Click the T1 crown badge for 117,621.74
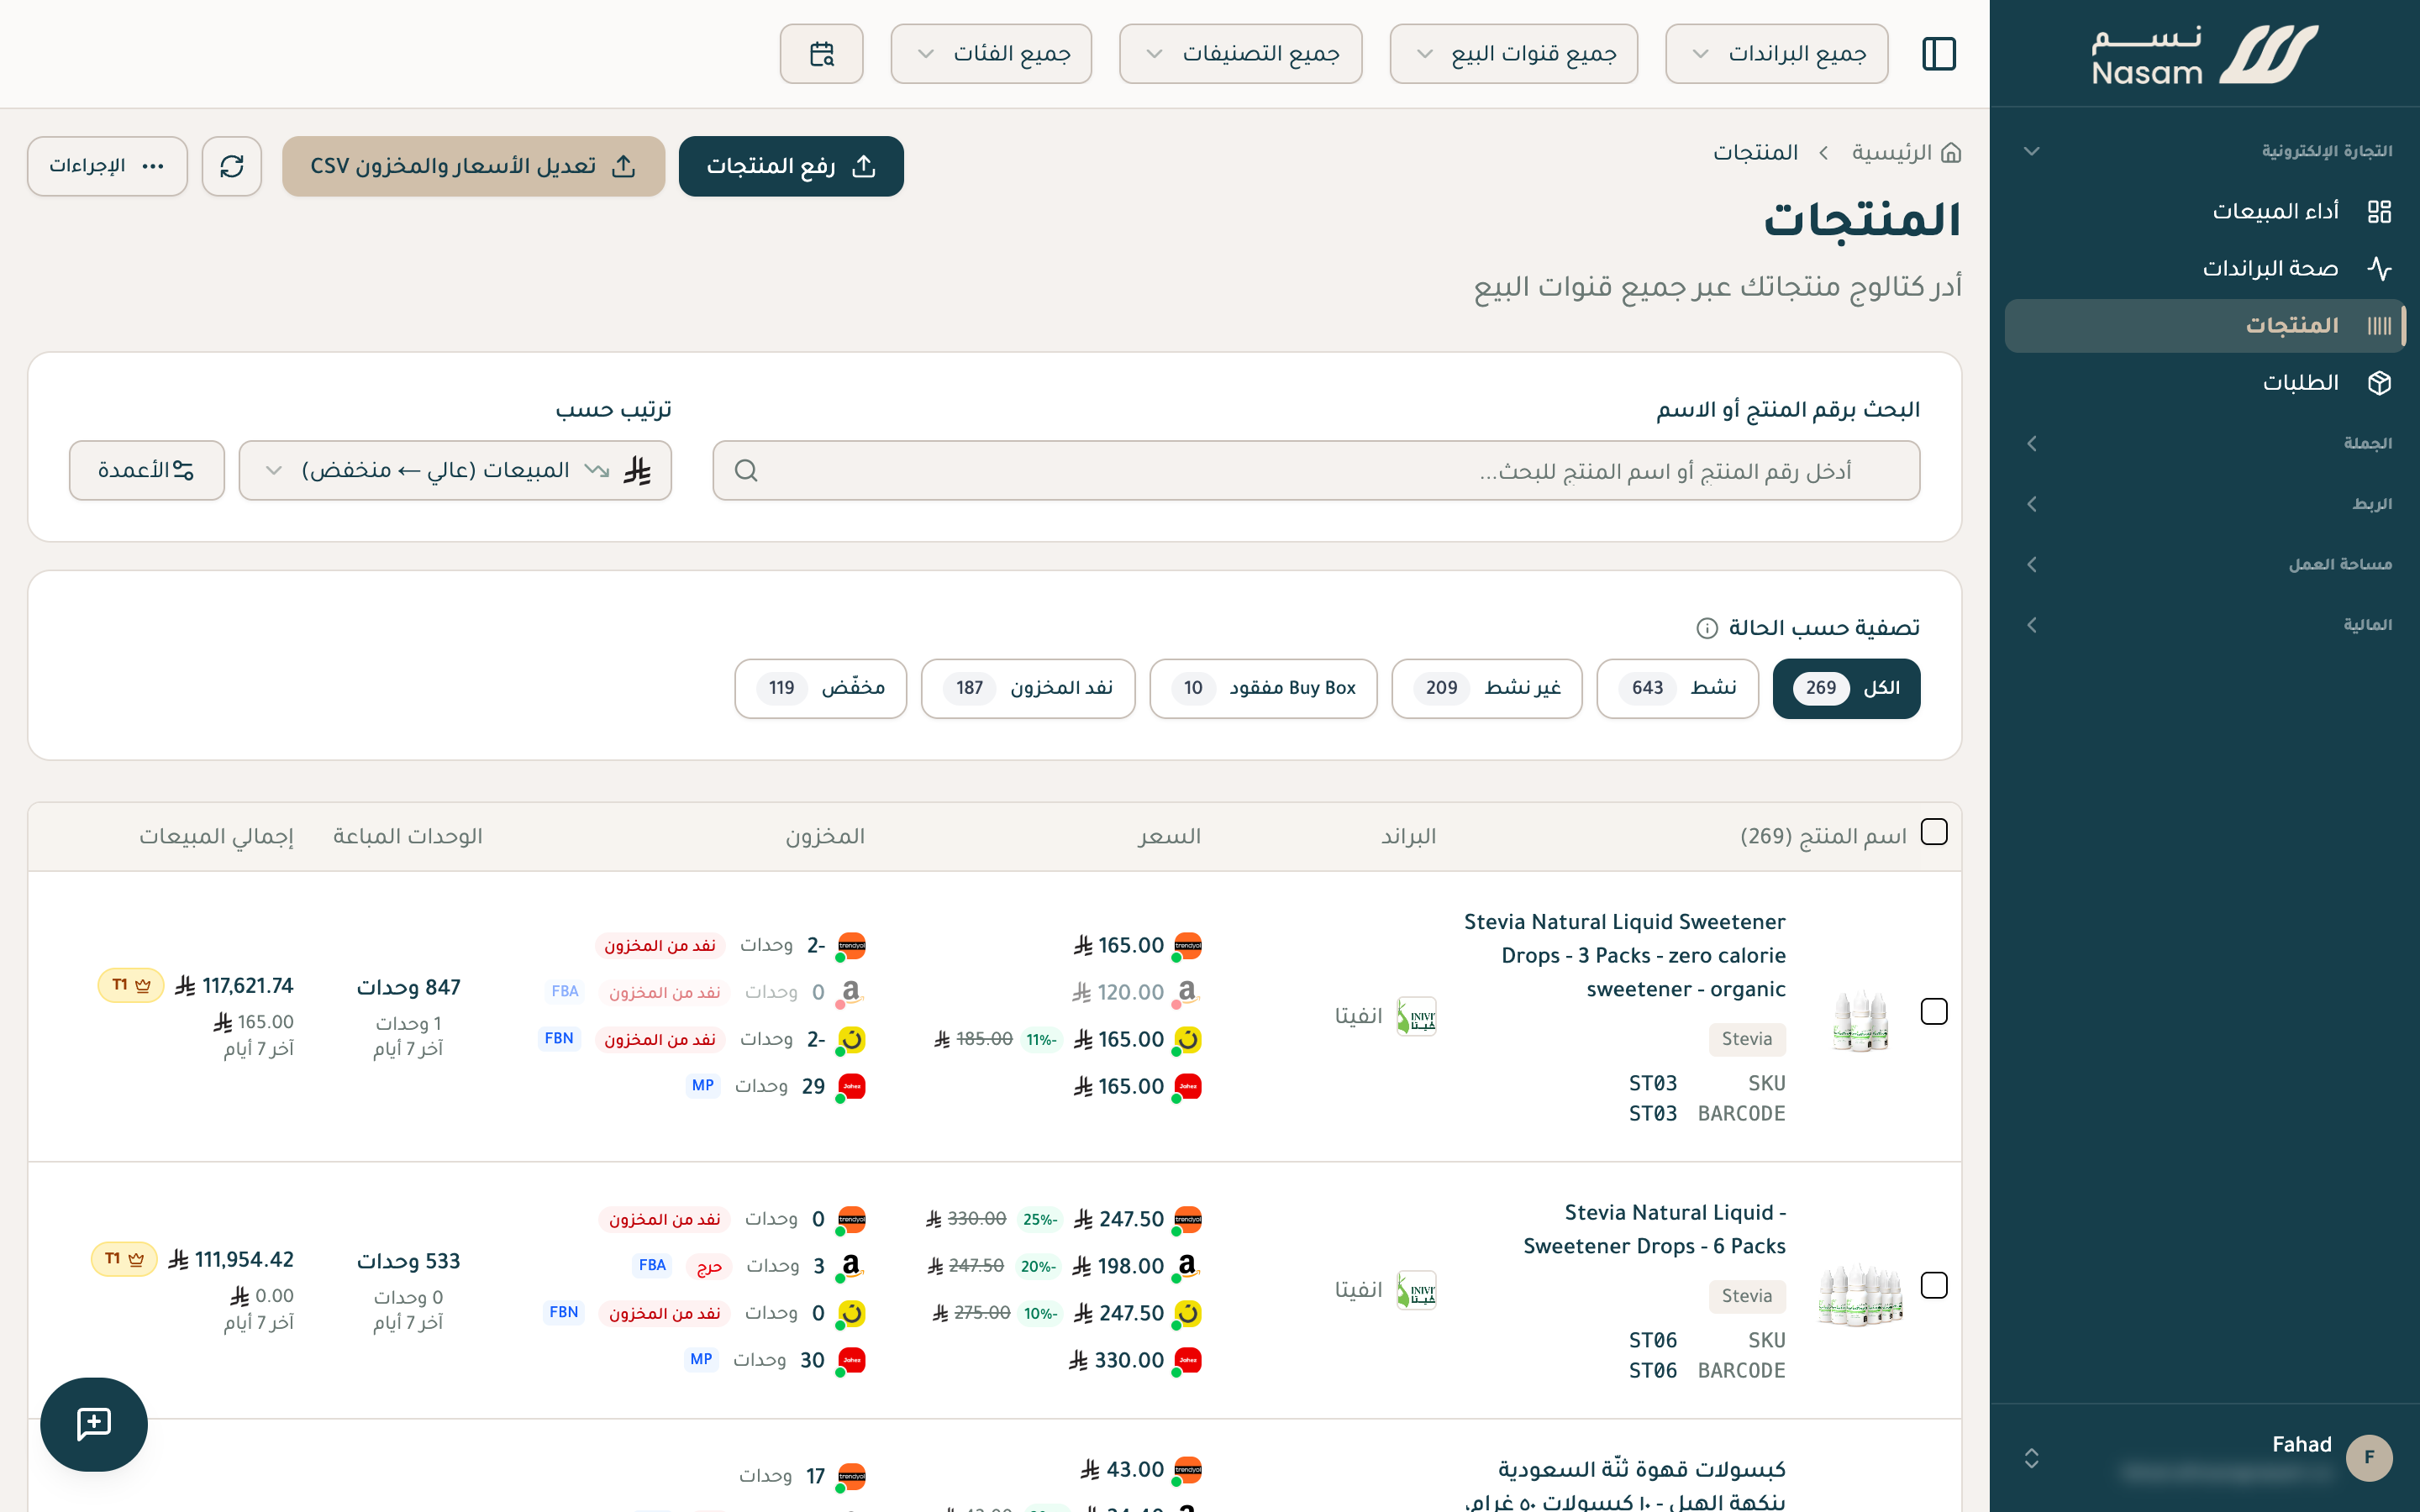 (x=131, y=985)
